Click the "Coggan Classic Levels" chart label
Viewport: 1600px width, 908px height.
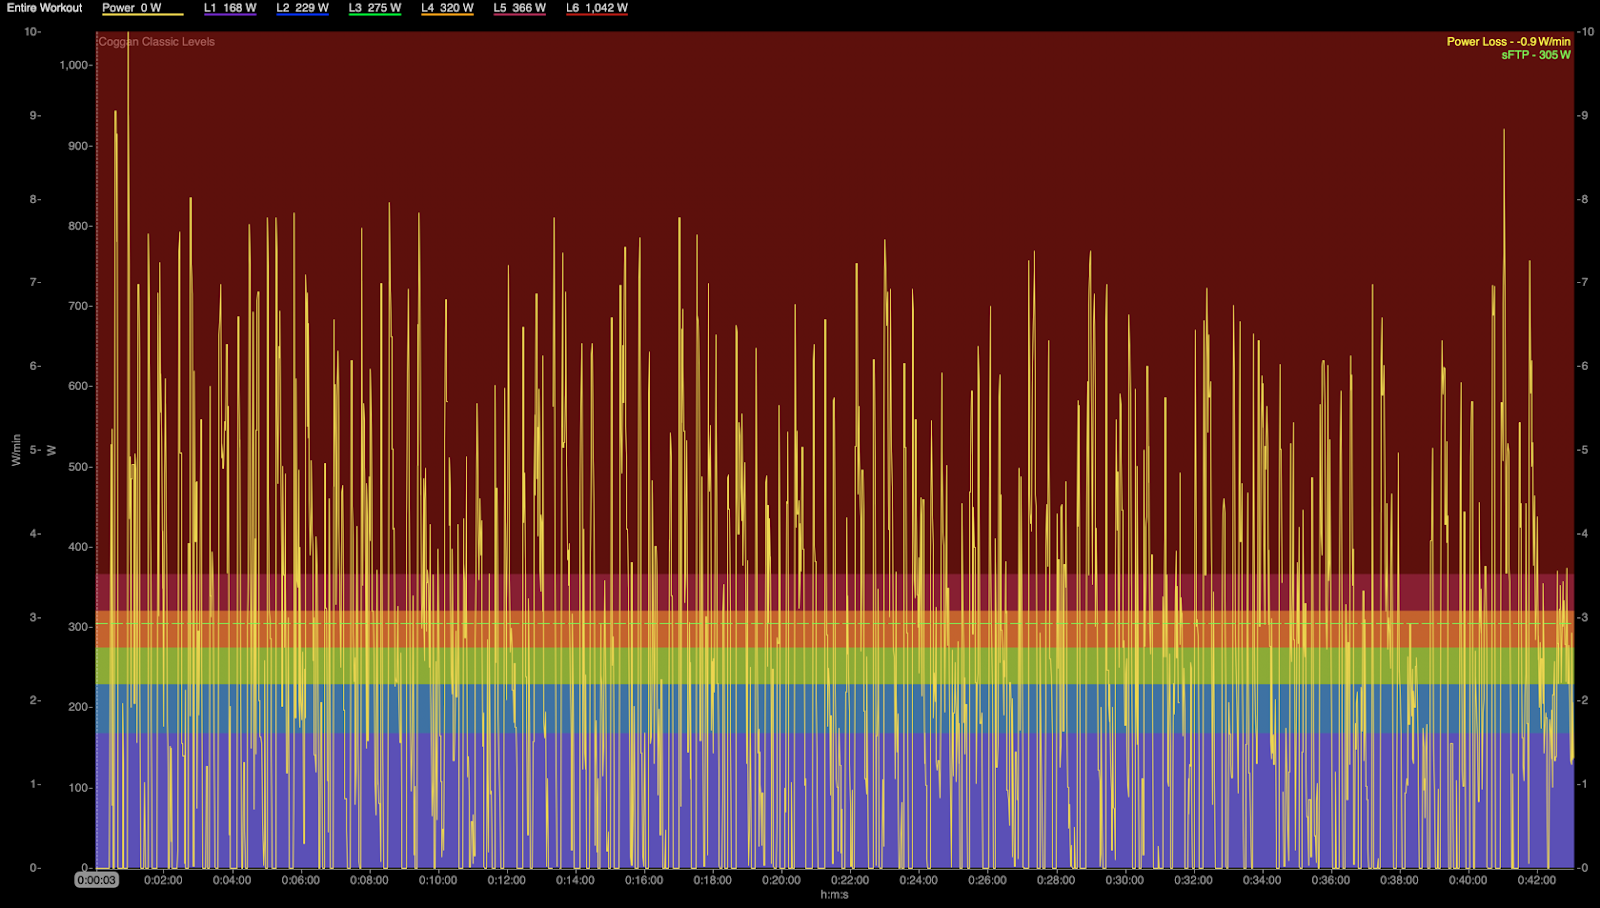point(157,42)
